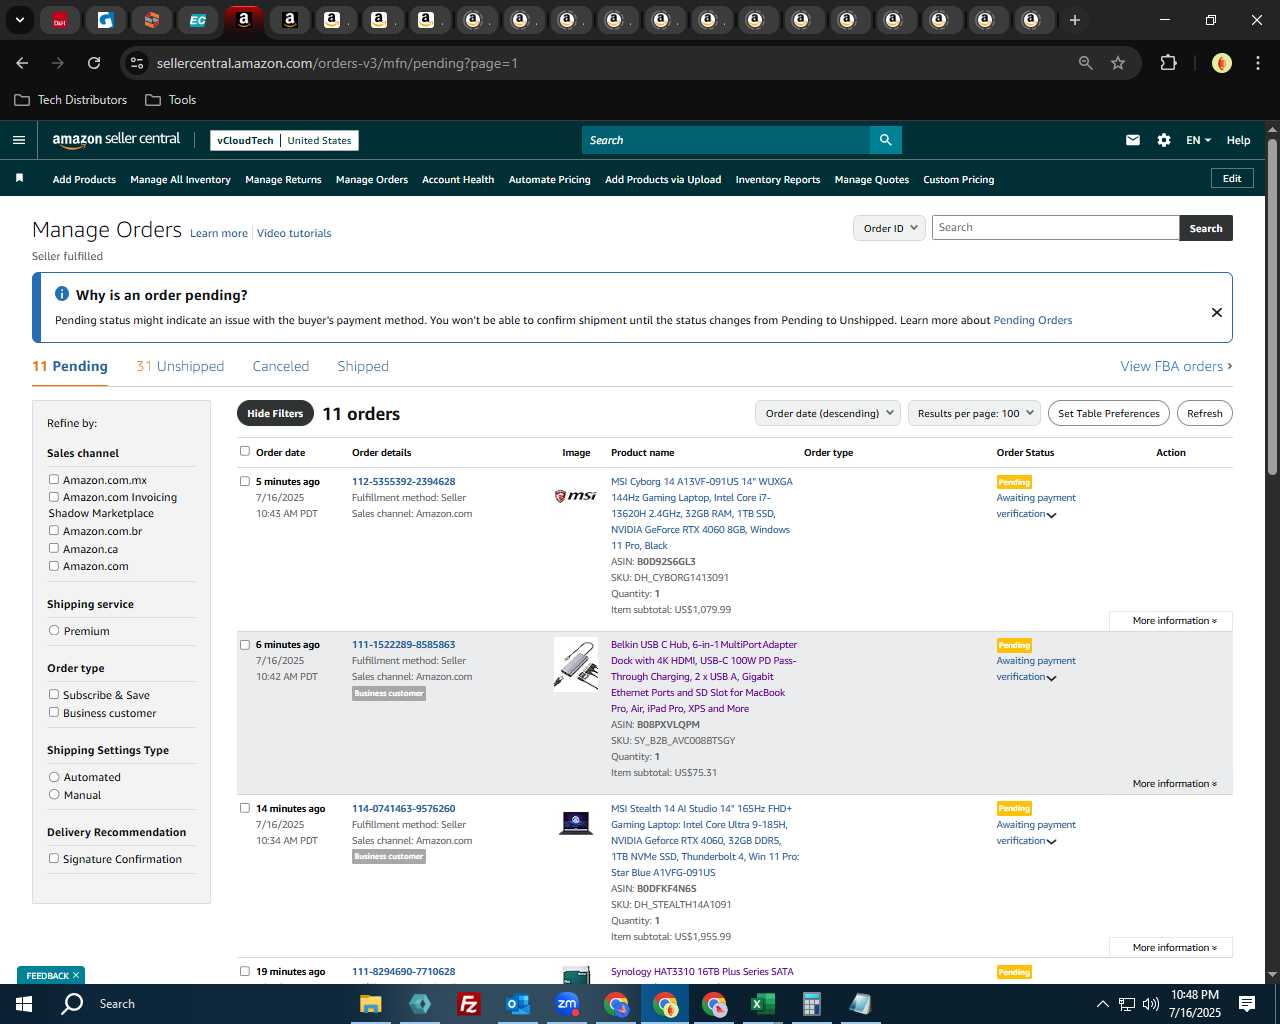Click the Hide Filters button

pos(275,413)
